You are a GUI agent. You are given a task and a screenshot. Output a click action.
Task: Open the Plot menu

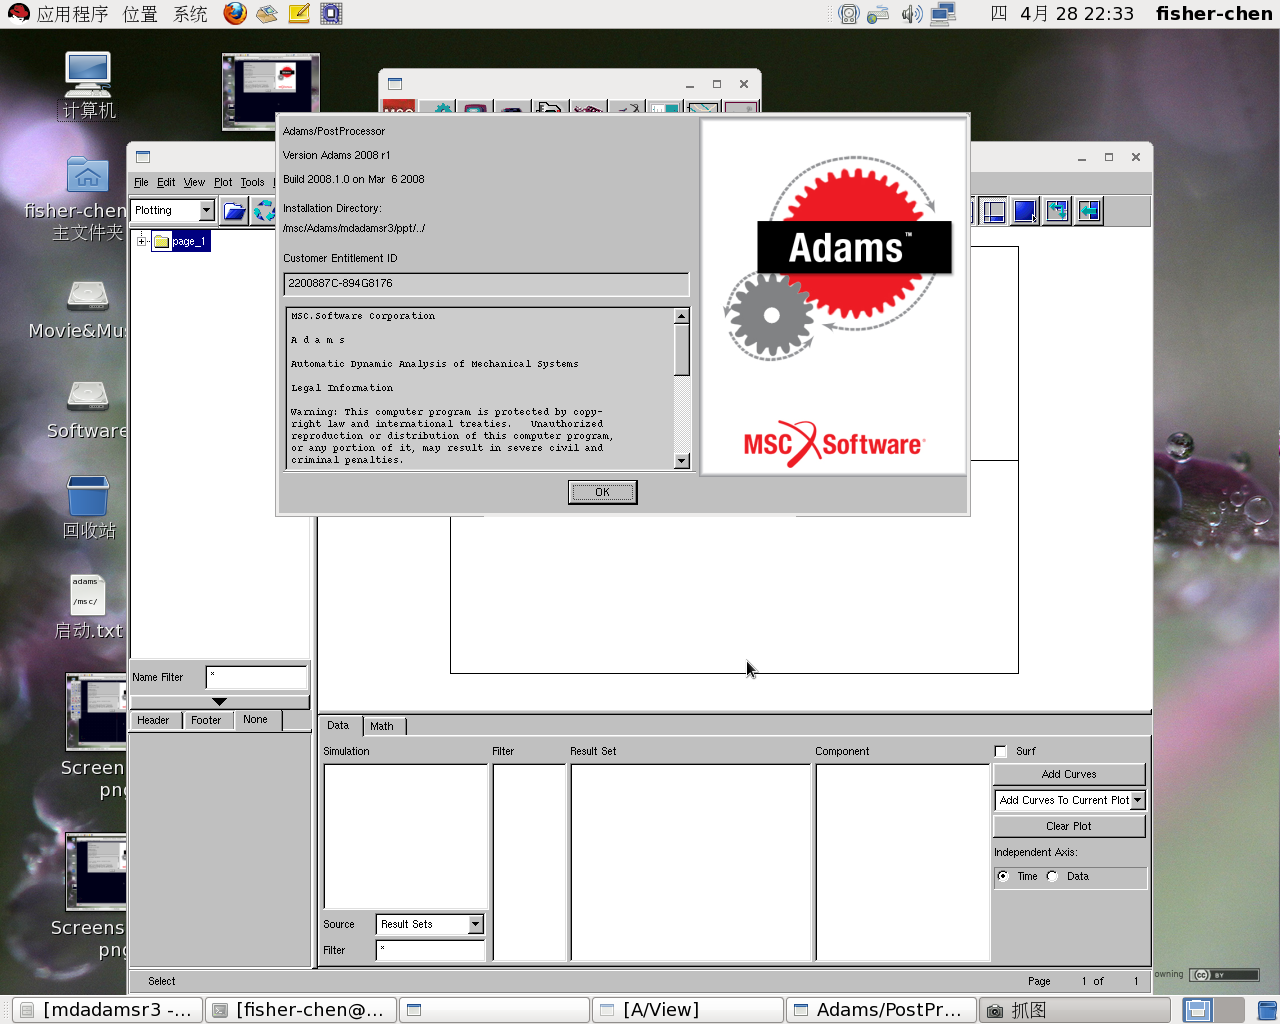pos(223,182)
